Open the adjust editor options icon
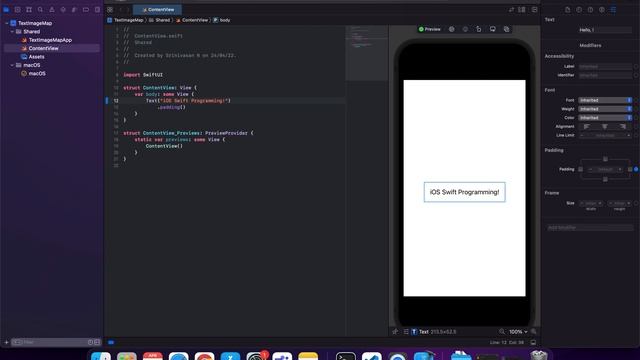 (x=522, y=9)
